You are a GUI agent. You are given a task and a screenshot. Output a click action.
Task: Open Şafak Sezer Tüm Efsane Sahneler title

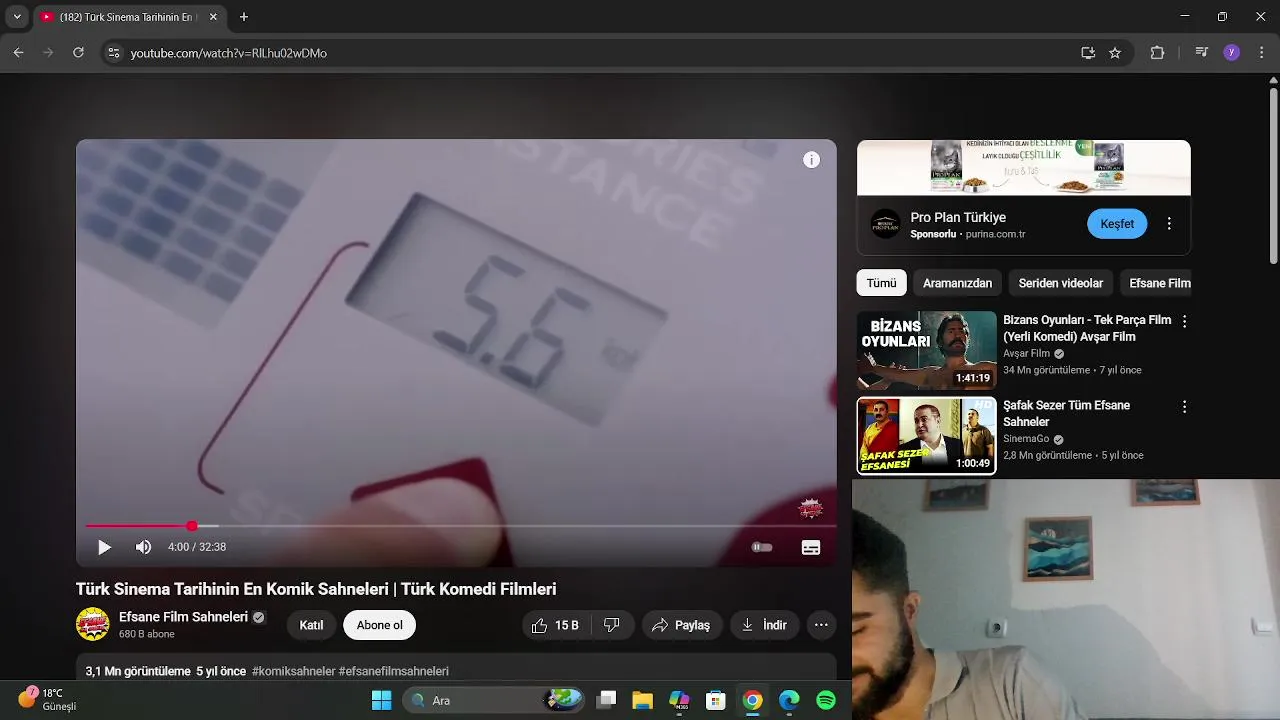[x=1066, y=413]
